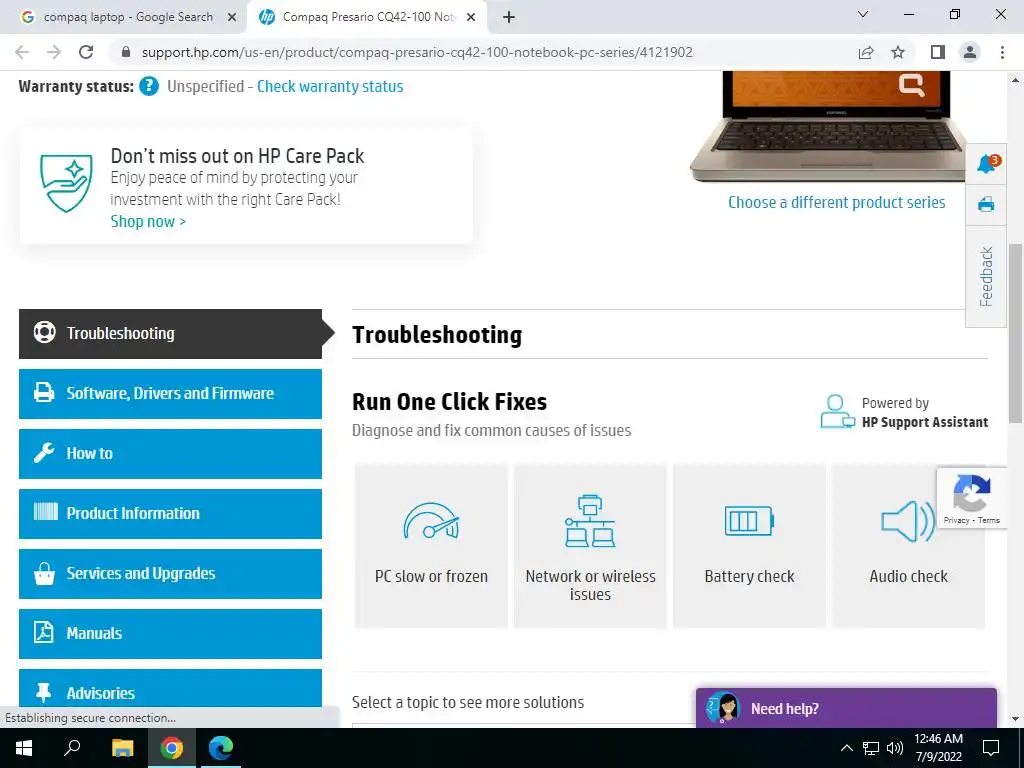Open the Chrome profile menu
This screenshot has height=768, width=1024.
point(970,52)
